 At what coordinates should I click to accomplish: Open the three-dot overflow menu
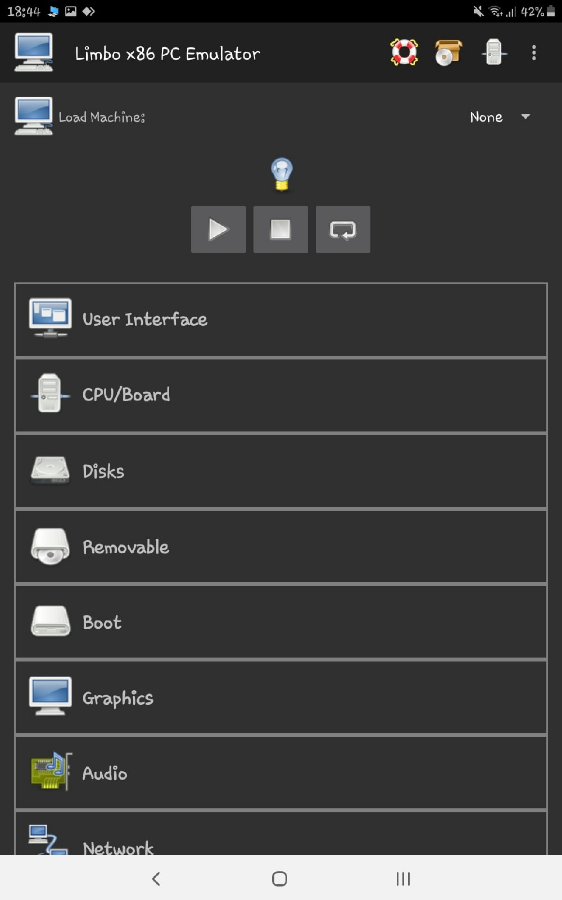[x=534, y=53]
